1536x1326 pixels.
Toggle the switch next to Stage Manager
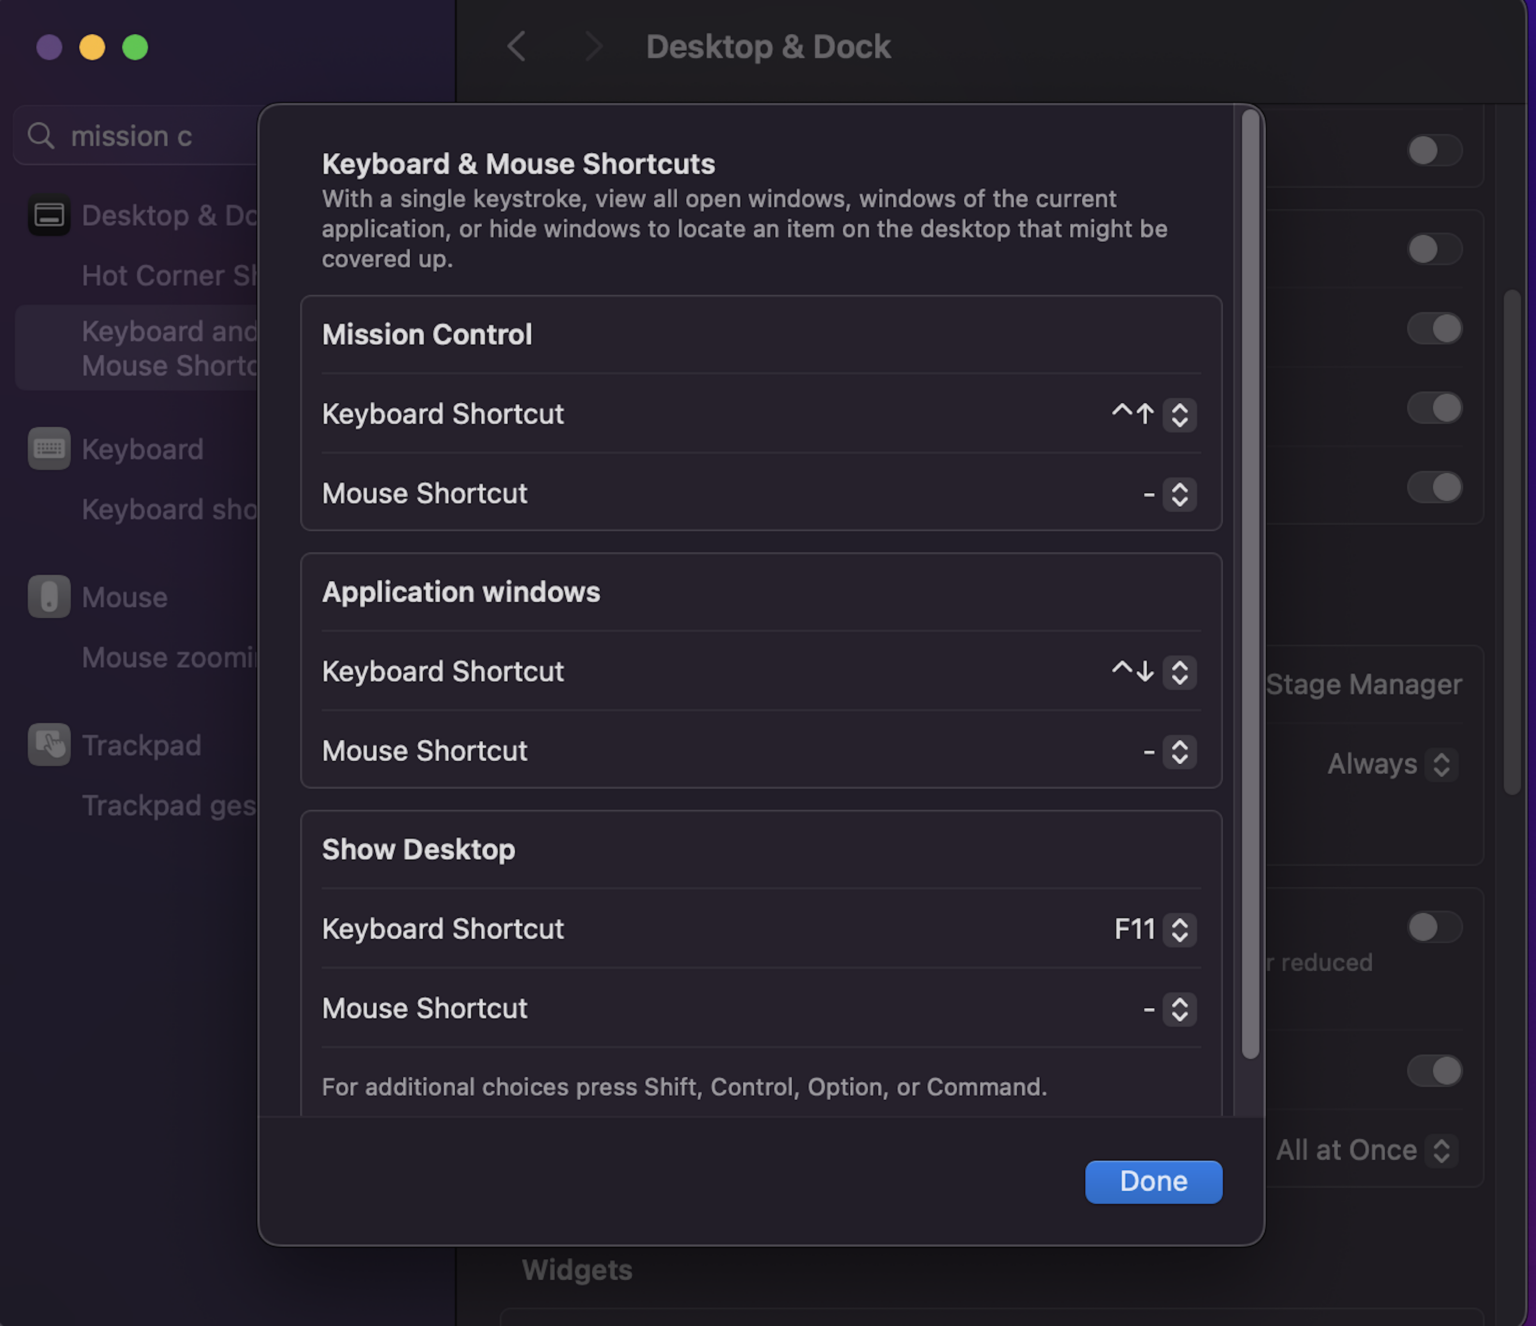[x=1434, y=683]
